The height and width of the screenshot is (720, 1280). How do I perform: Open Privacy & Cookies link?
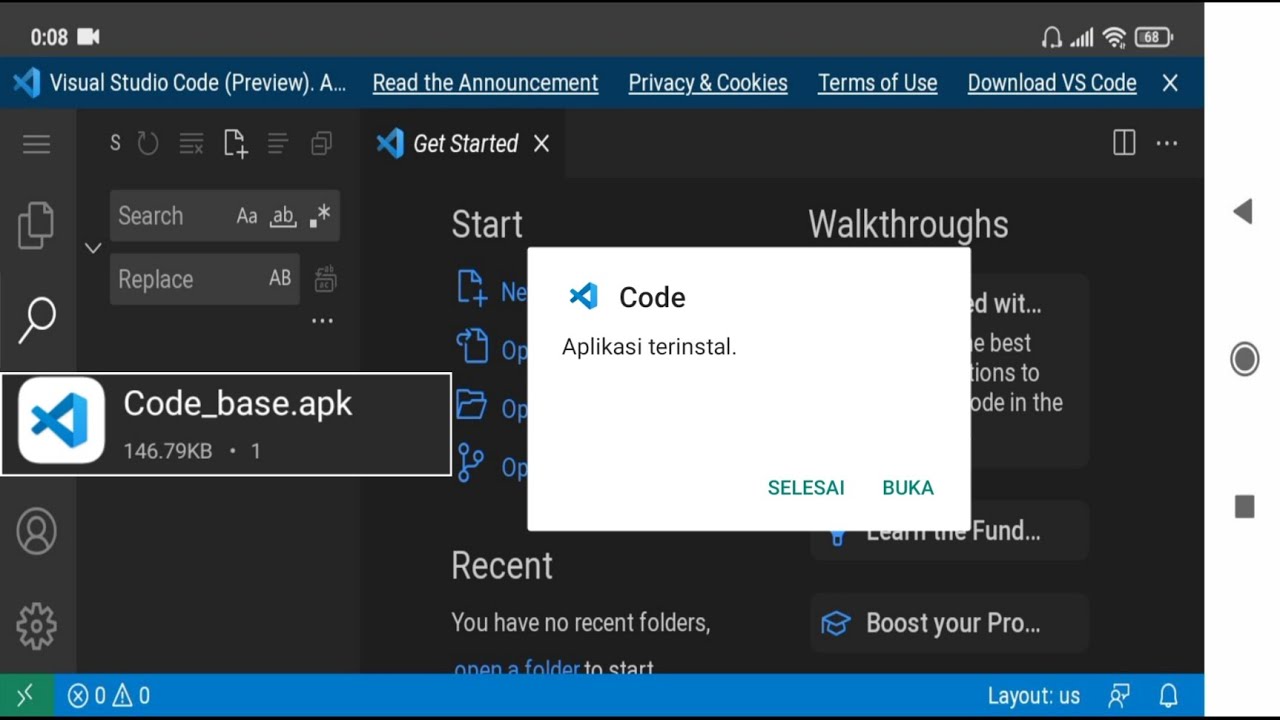click(708, 83)
